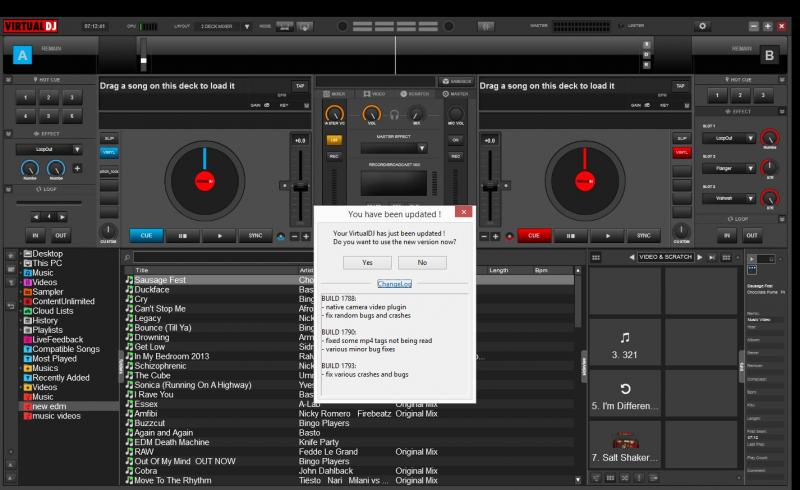Open Master Effect dropdown

coord(421,149)
